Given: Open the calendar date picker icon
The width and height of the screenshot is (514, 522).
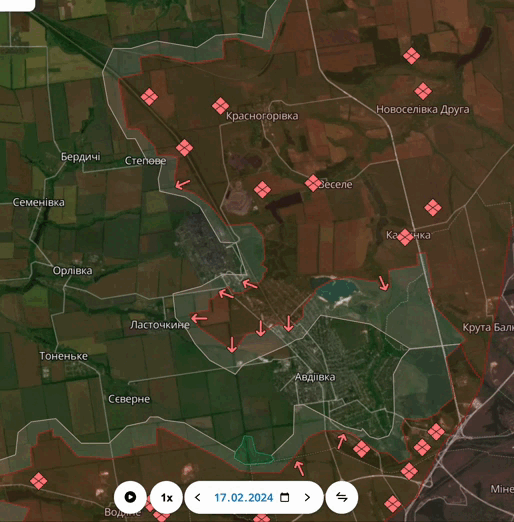Looking at the screenshot, I should coord(284,497).
